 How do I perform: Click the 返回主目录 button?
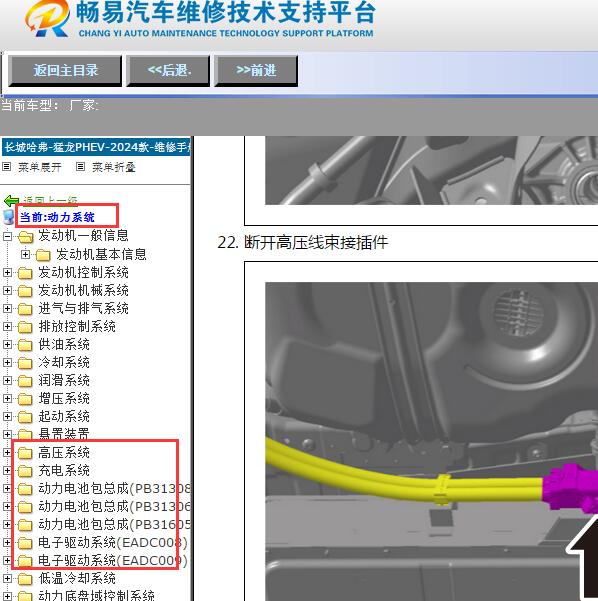(65, 71)
